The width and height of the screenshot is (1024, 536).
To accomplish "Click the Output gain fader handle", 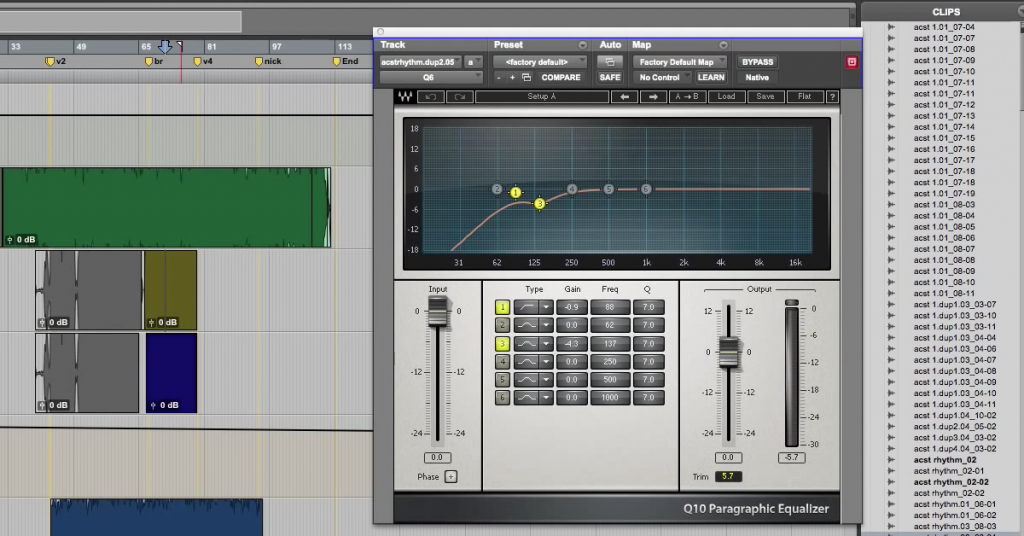I will [x=729, y=353].
